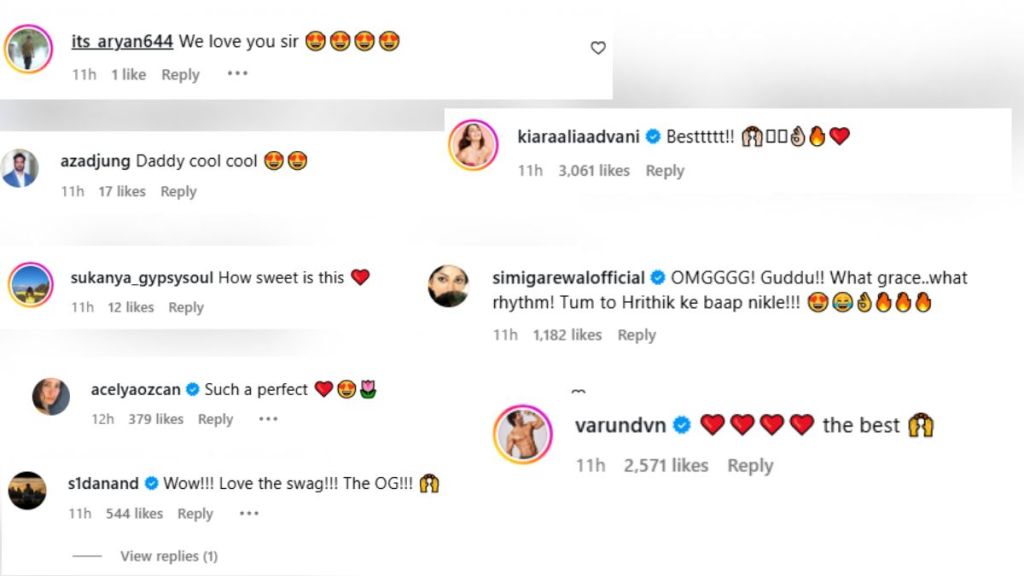Open azadjung's profile avatar
This screenshot has width=1024, height=576.
tap(20, 168)
